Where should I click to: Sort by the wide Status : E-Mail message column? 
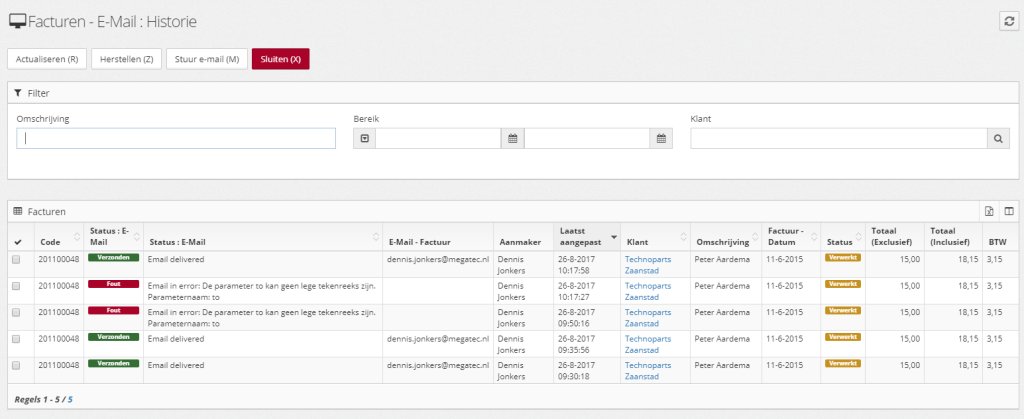point(263,237)
